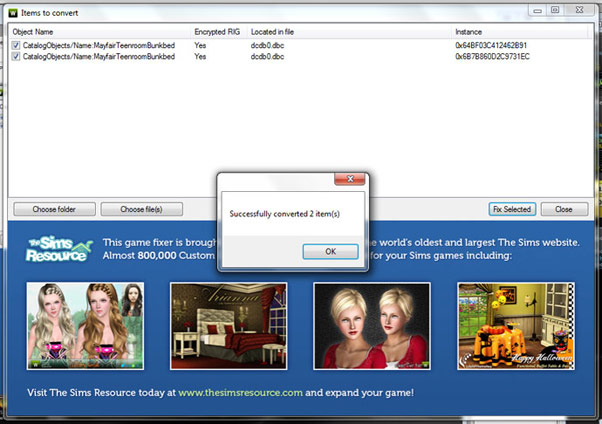602x424 pixels.
Task: Click the Fix Selected button
Action: pyautogui.click(x=512, y=209)
